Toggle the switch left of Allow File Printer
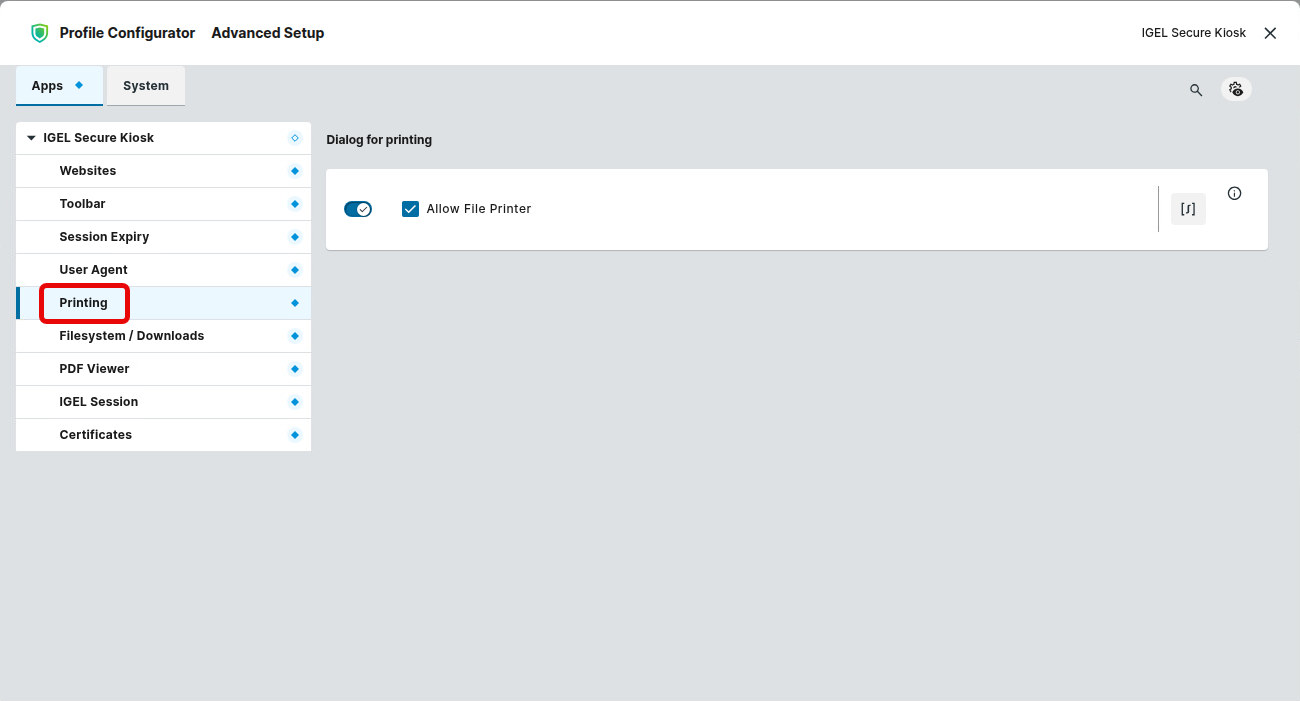The image size is (1300, 701). point(357,209)
